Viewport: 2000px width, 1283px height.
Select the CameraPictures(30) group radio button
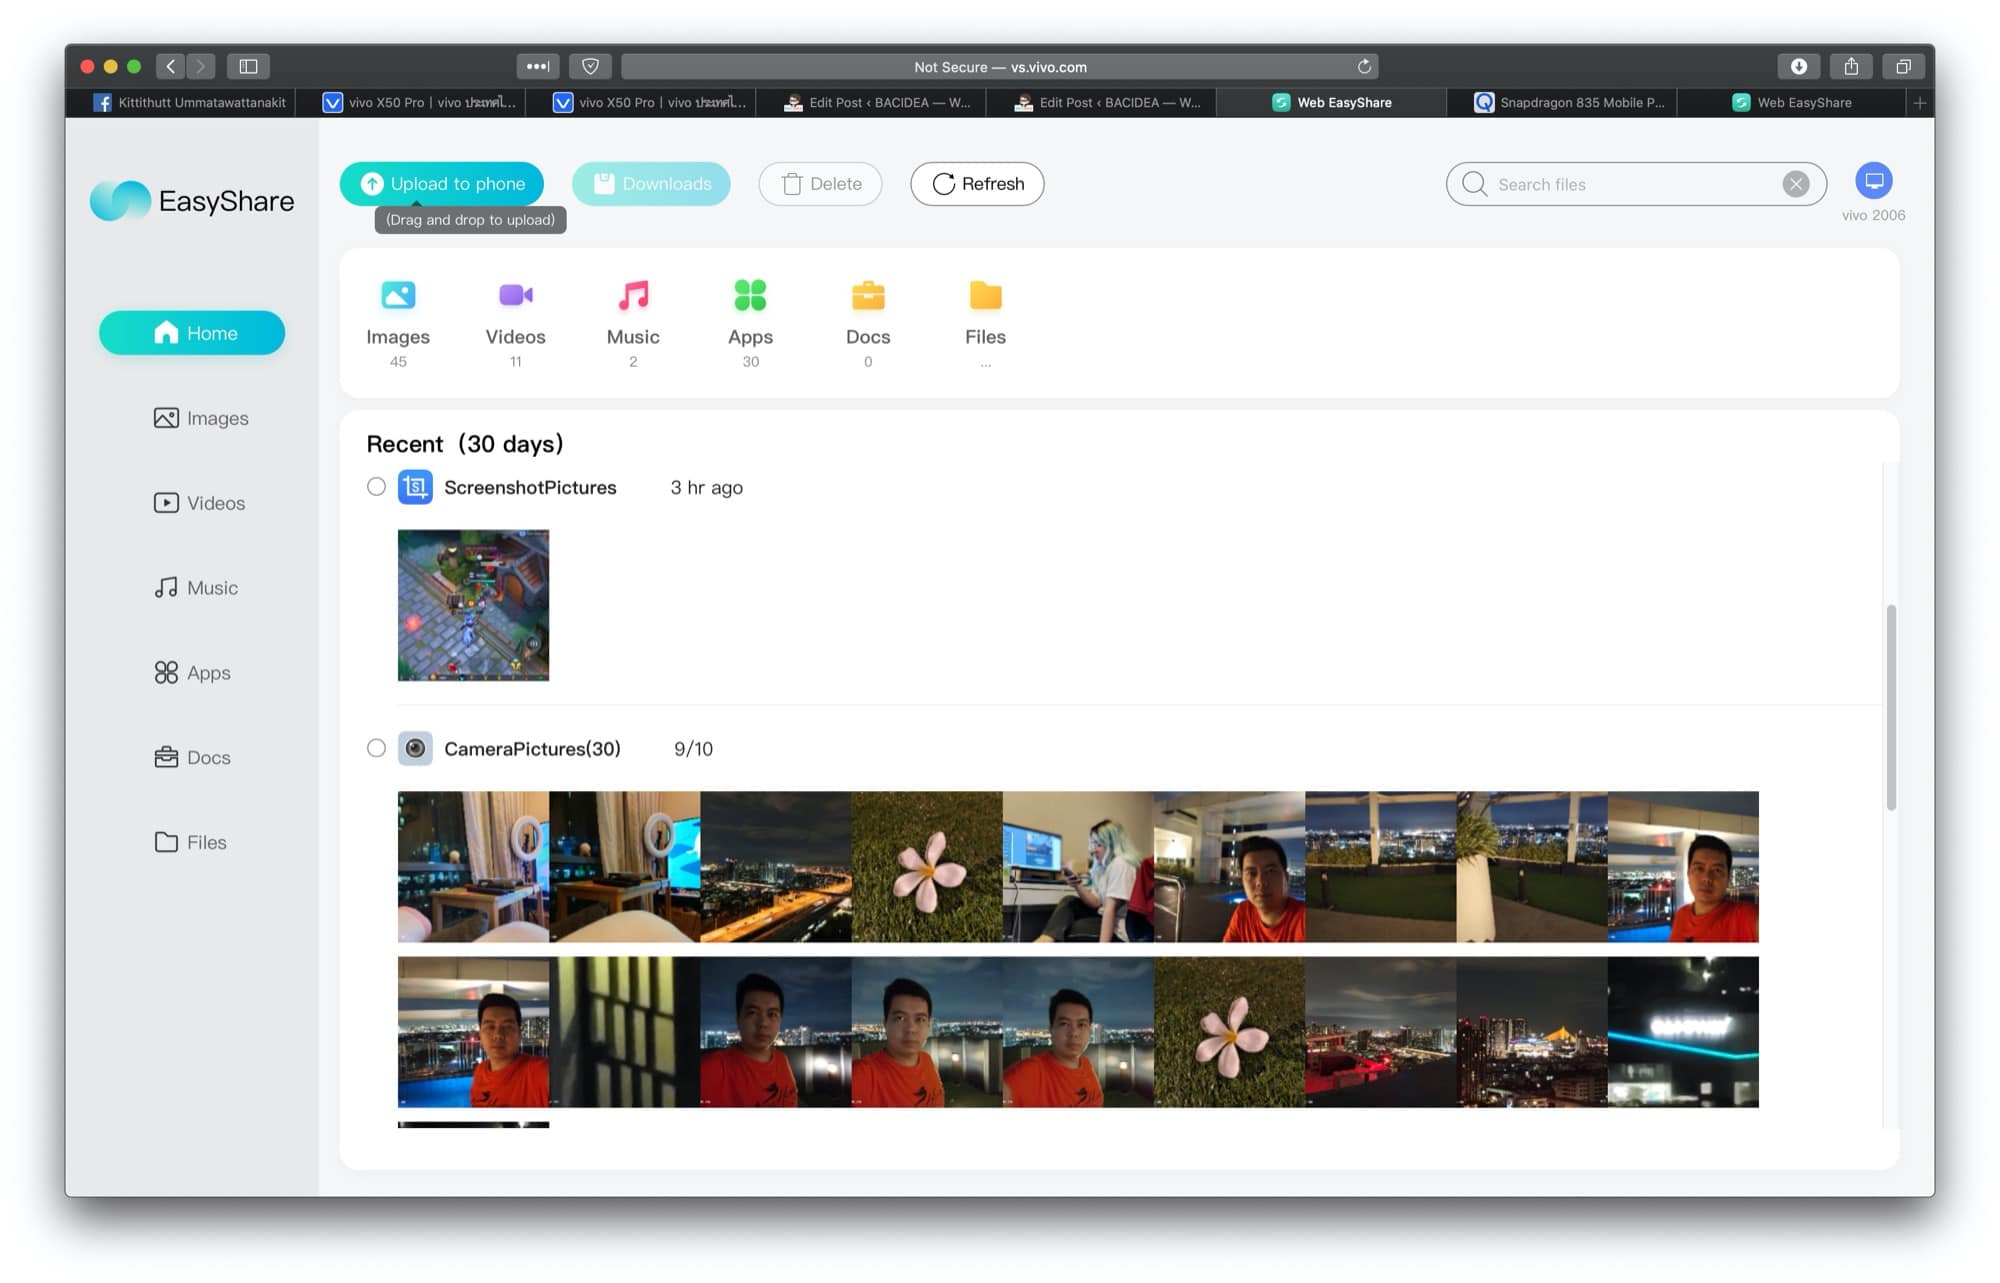click(376, 748)
